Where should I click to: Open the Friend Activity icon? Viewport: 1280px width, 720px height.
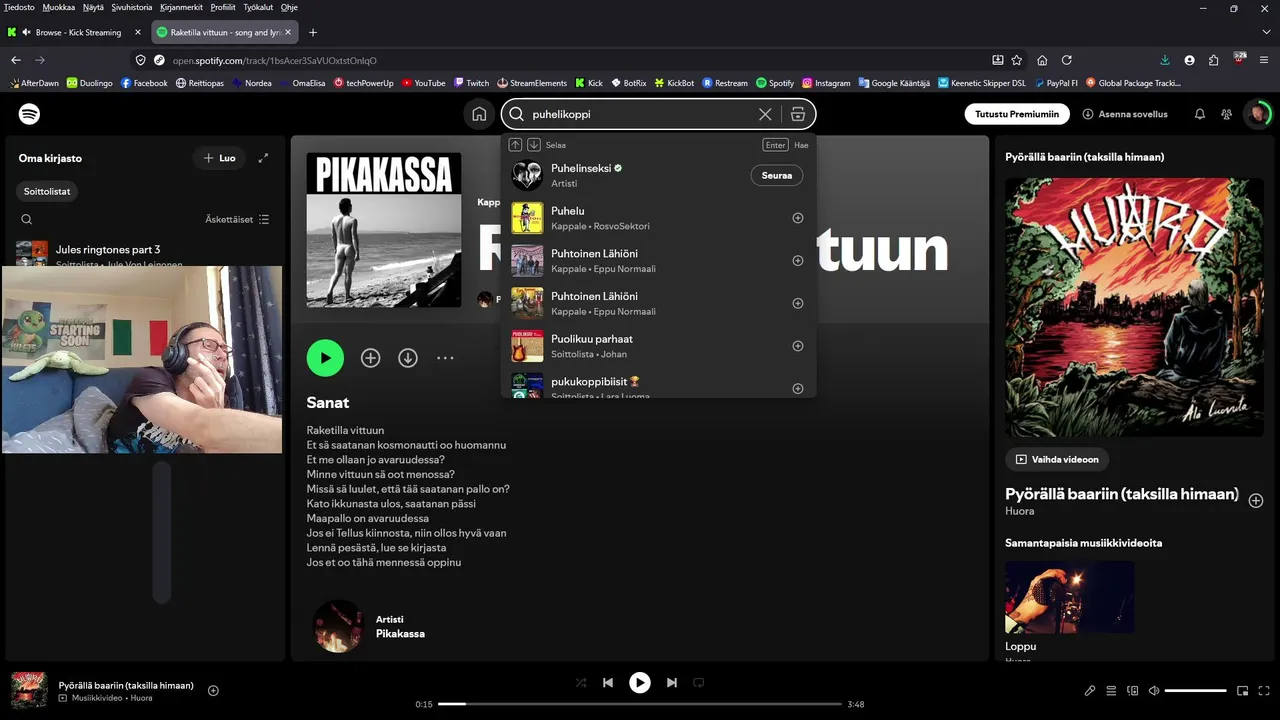click(1227, 114)
